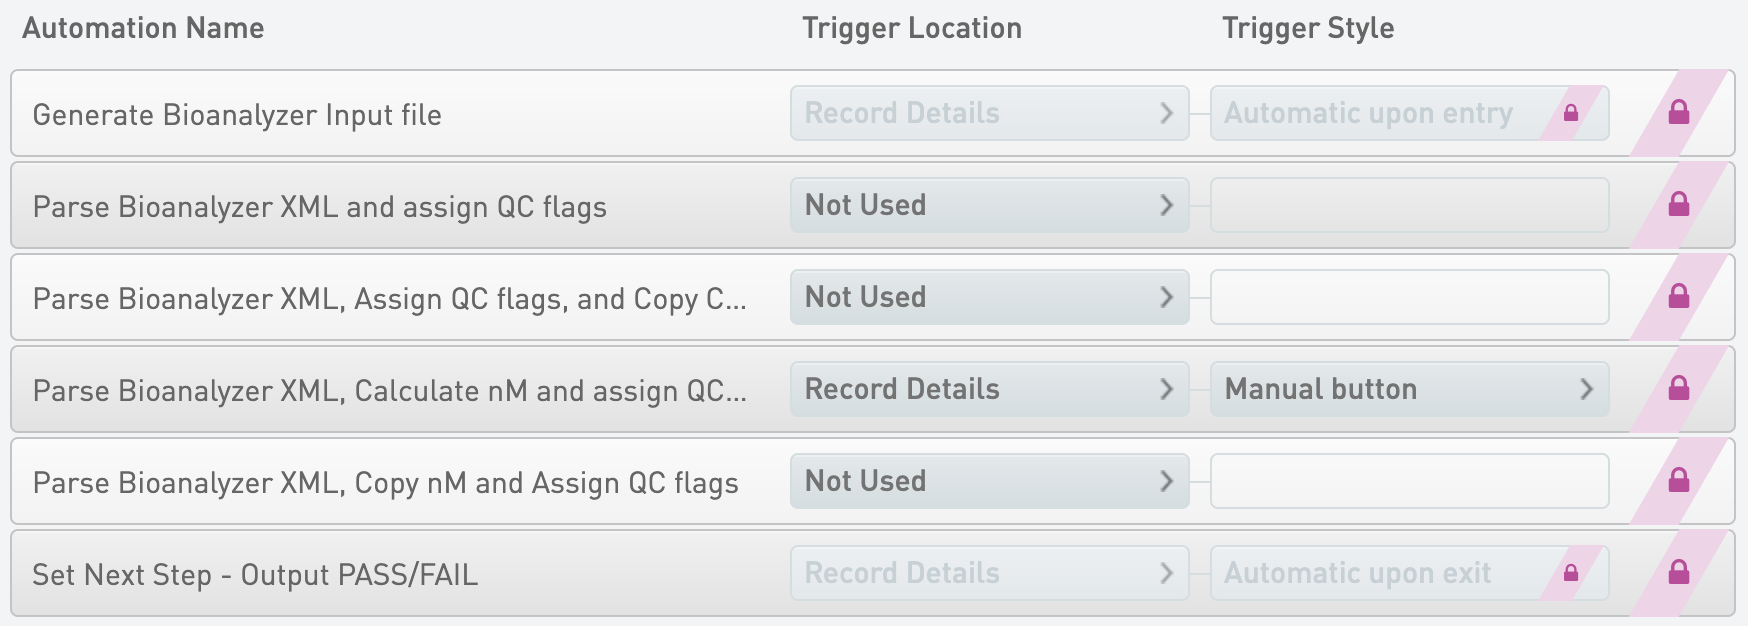Viewport: 1748px width, 626px height.
Task: Click lock icon on Generate Bioanalyzer Input file row
Action: pos(1678,113)
